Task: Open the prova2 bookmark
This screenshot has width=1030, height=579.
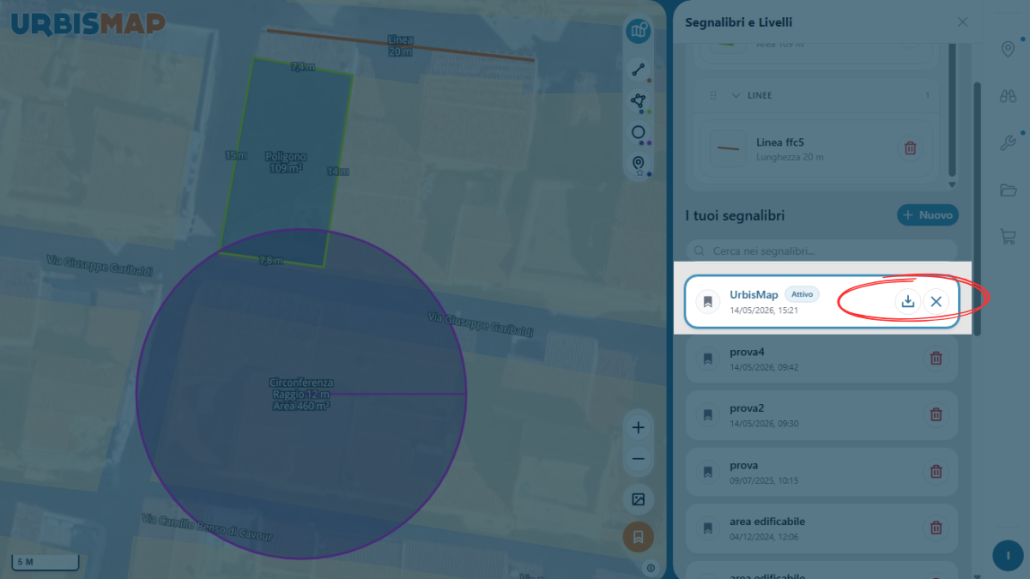Action: 821,415
